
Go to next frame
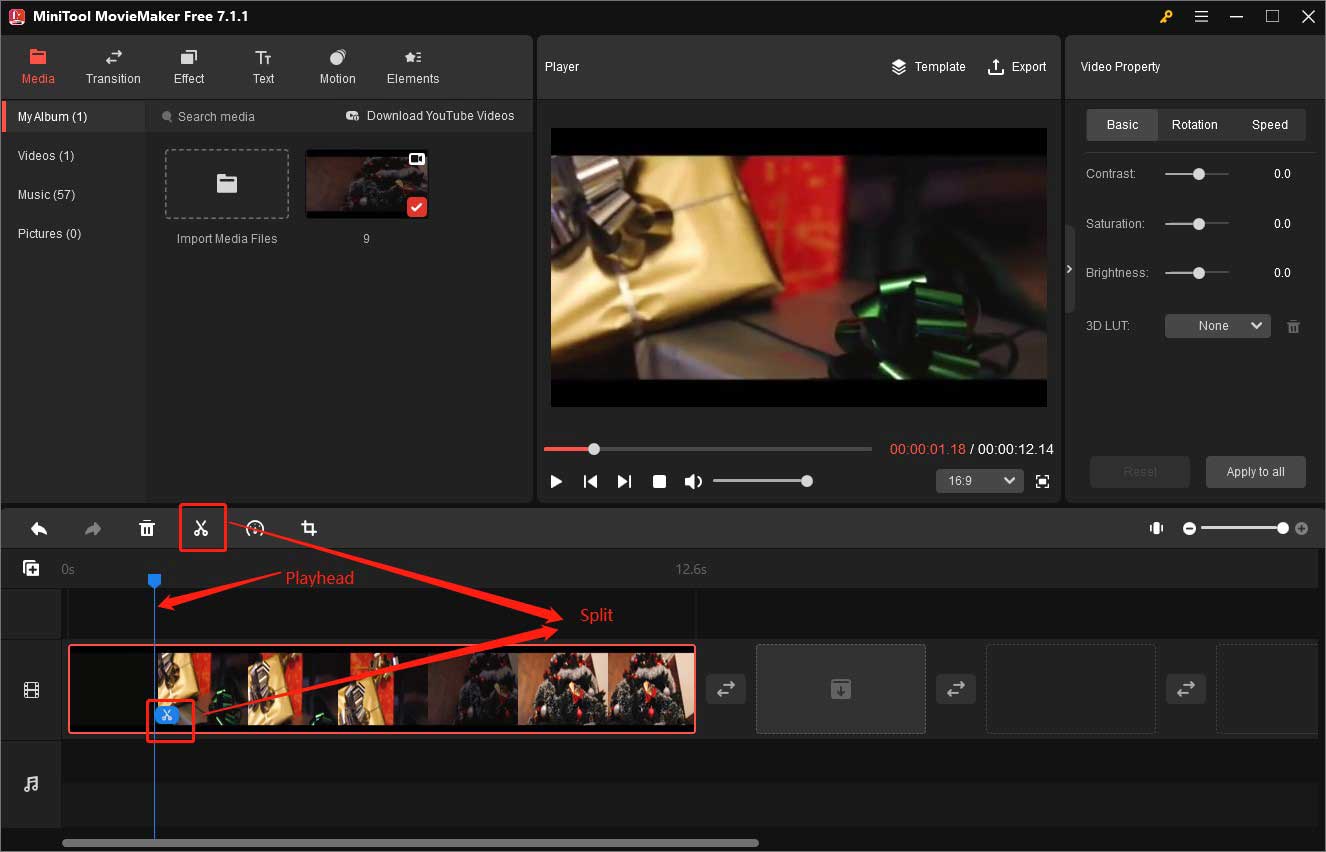[624, 481]
